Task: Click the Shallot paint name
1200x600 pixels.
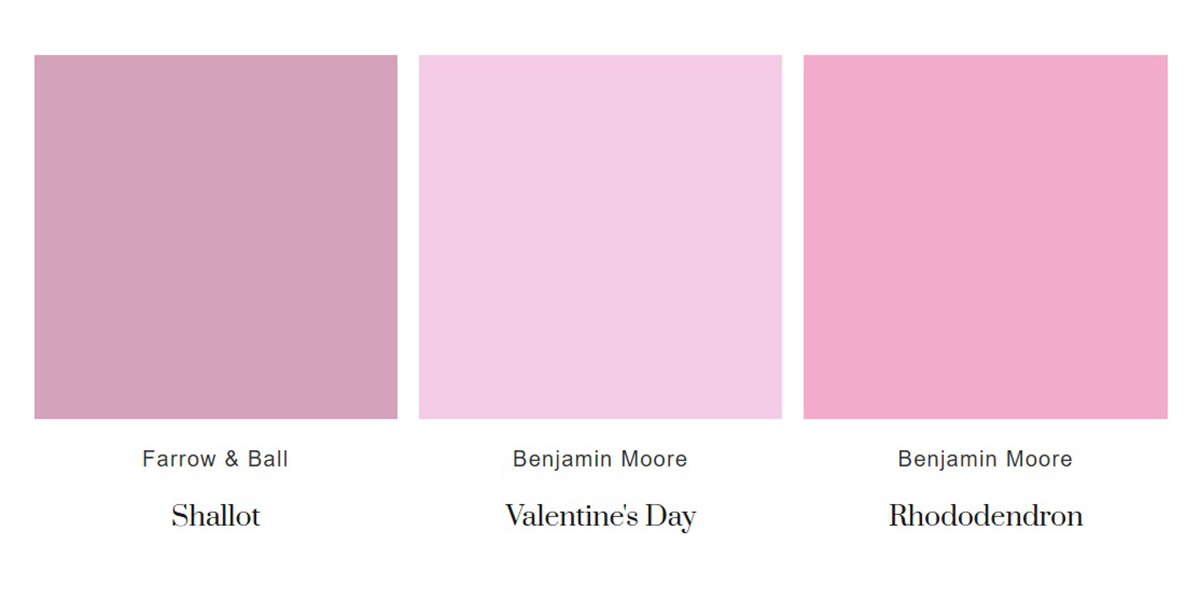Action: coord(216,516)
